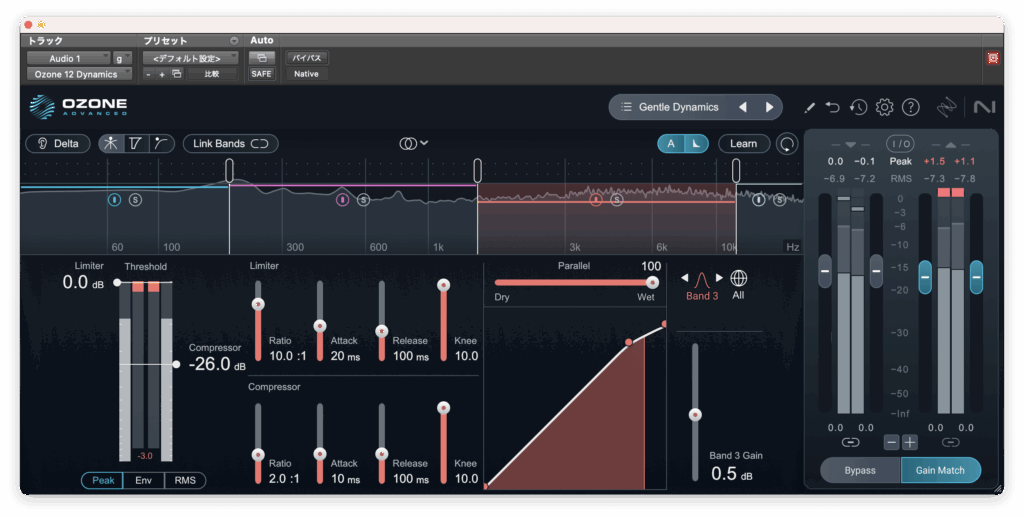Viewport: 1024px width, 518px height.
Task: Go to next preset with right arrow
Action: [x=769, y=107]
